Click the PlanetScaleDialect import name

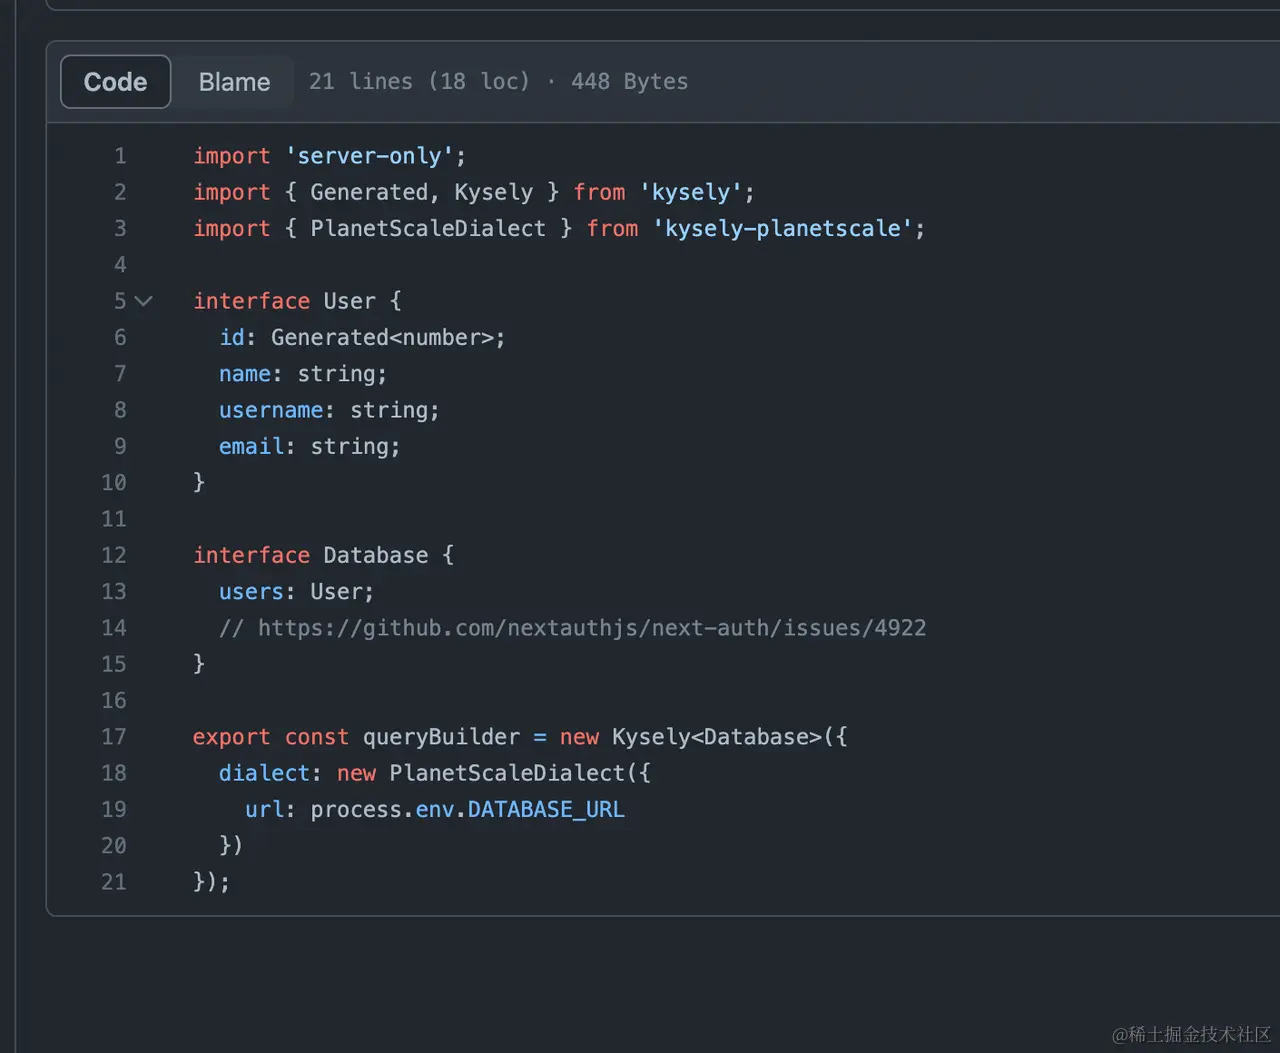pyautogui.click(x=428, y=229)
